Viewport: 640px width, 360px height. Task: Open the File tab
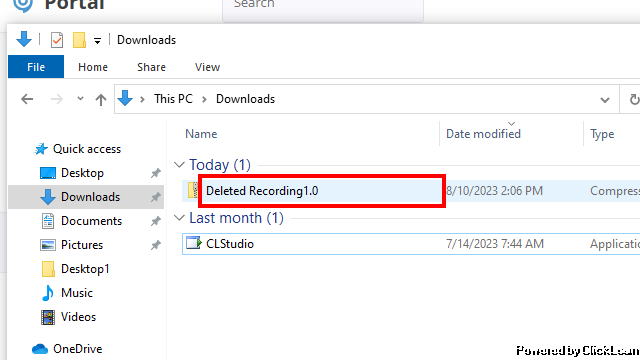point(36,67)
